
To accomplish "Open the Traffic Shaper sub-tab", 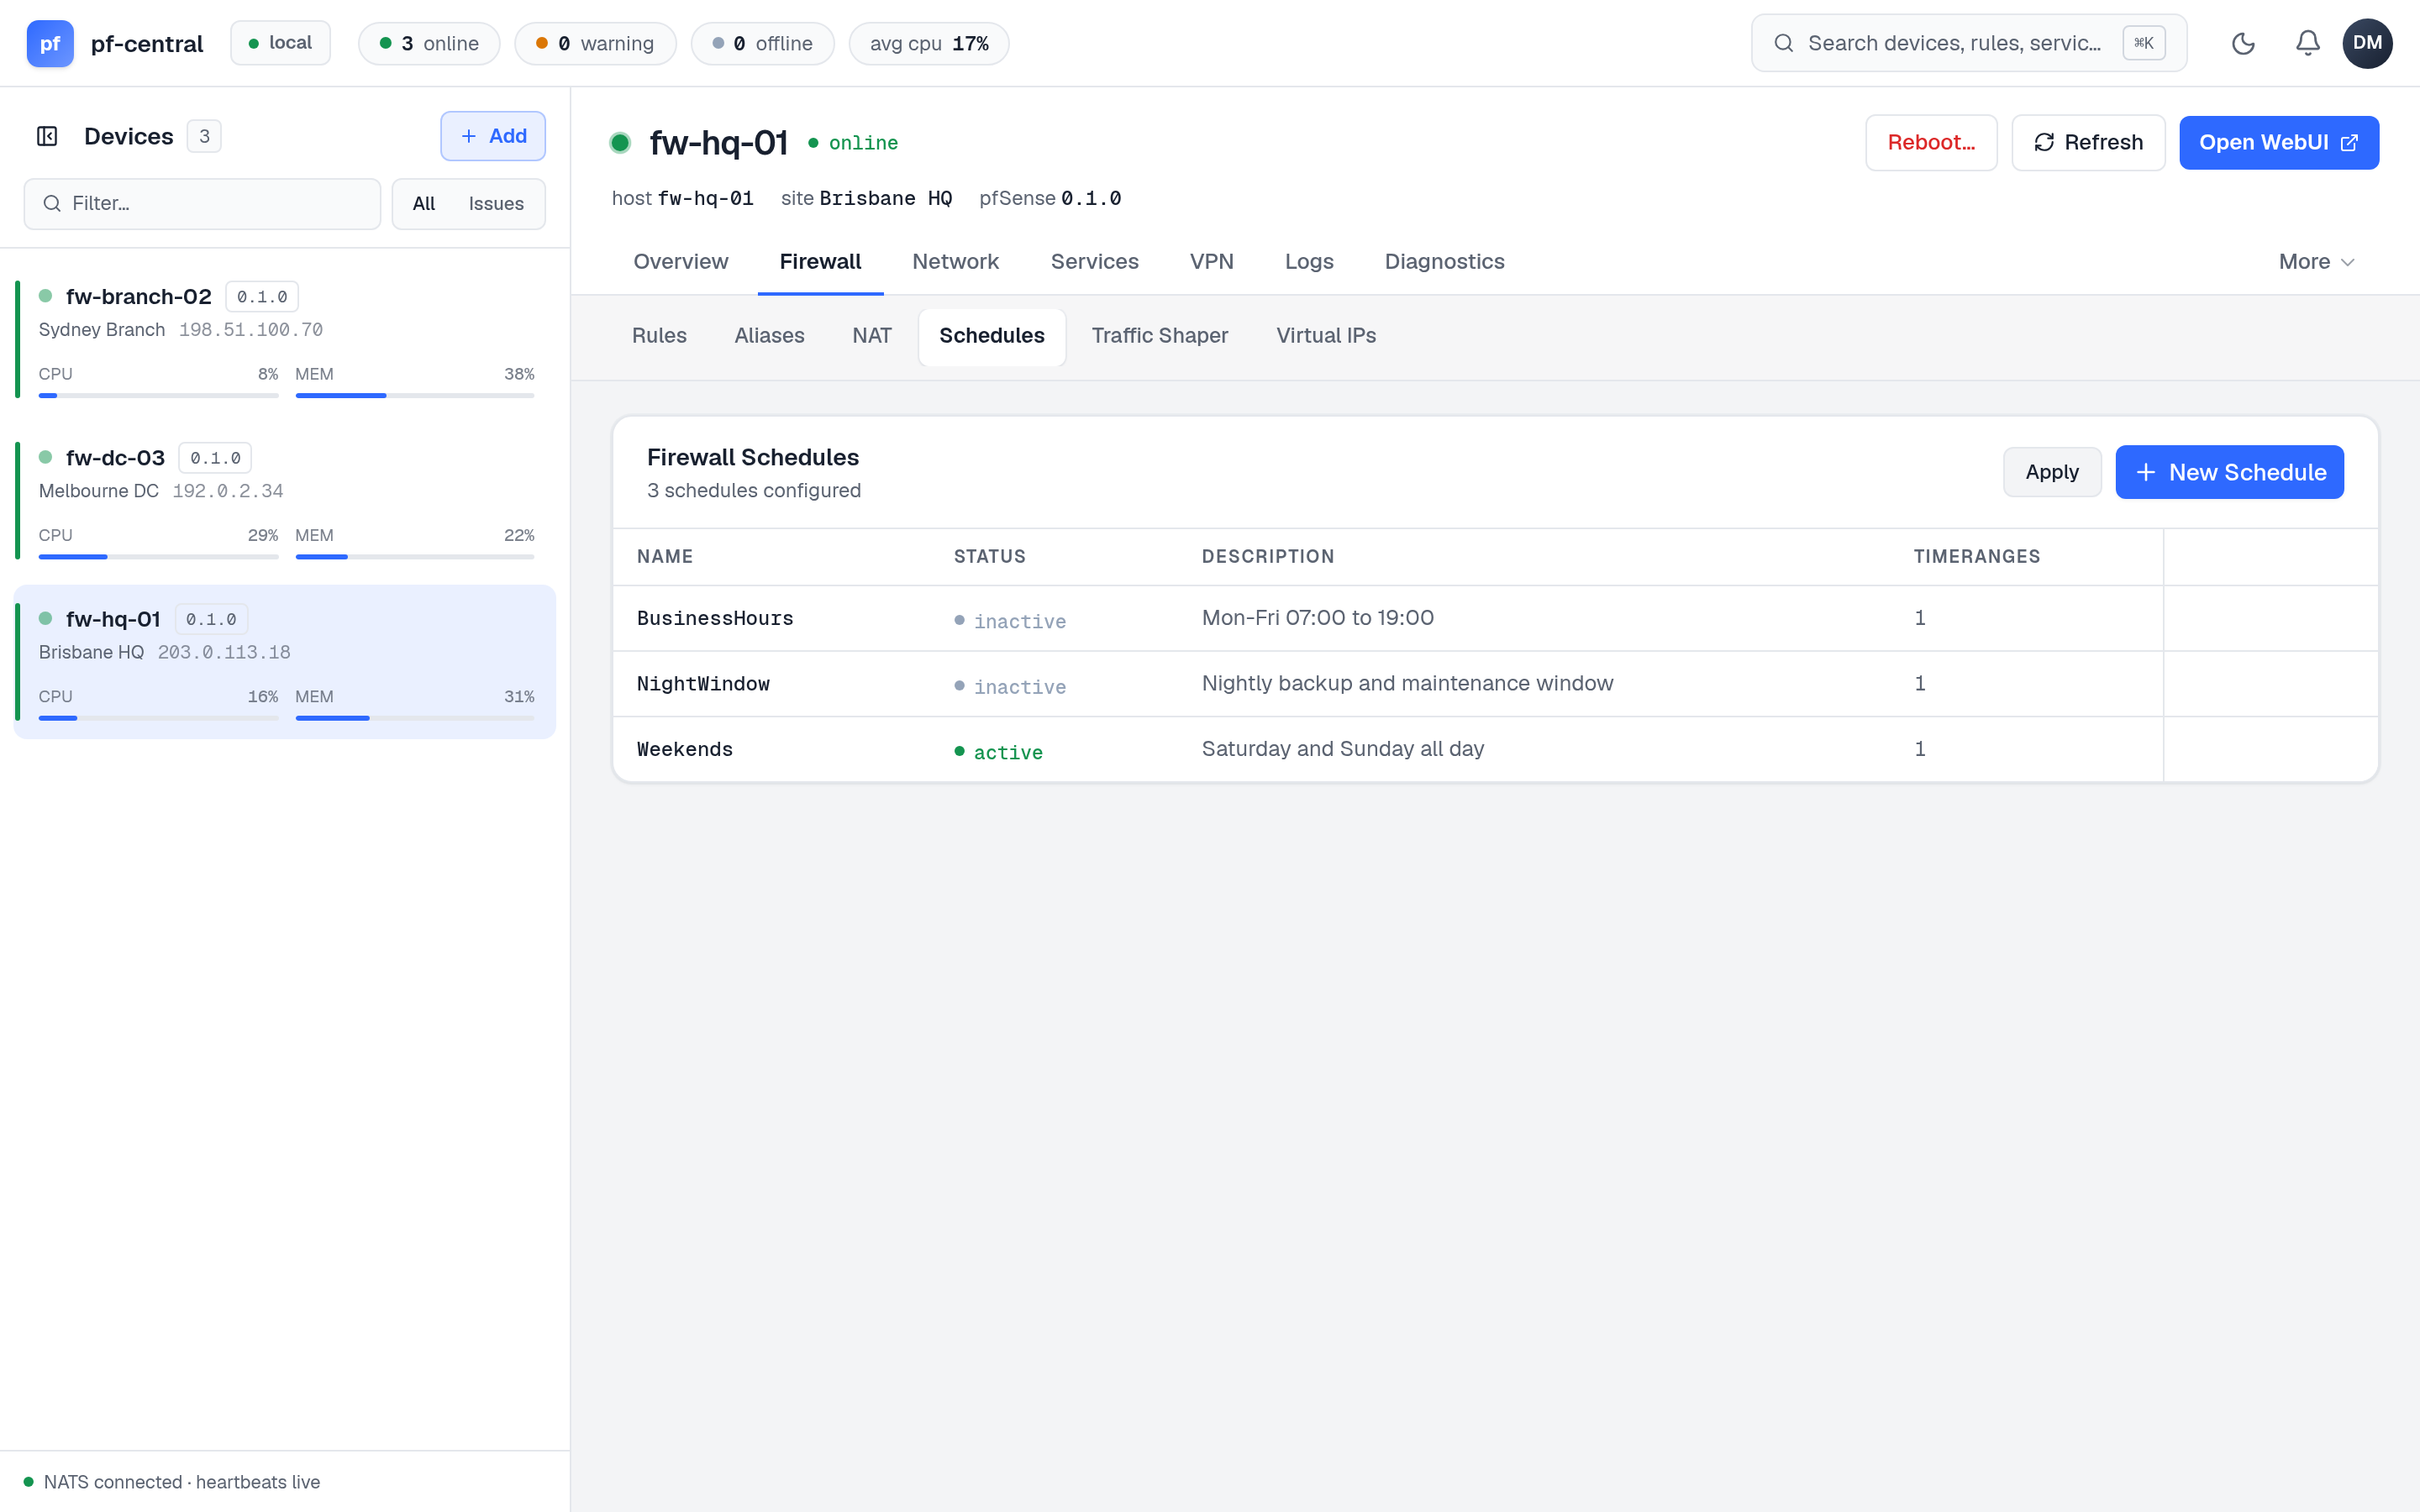I will 1159,336.
